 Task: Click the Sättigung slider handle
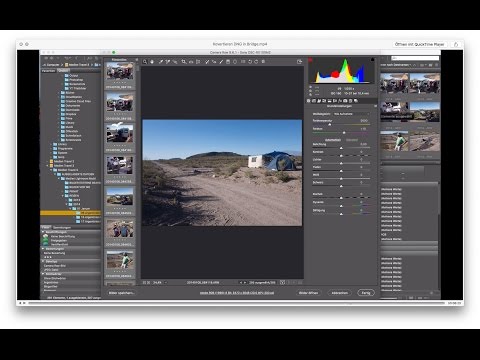(x=341, y=214)
